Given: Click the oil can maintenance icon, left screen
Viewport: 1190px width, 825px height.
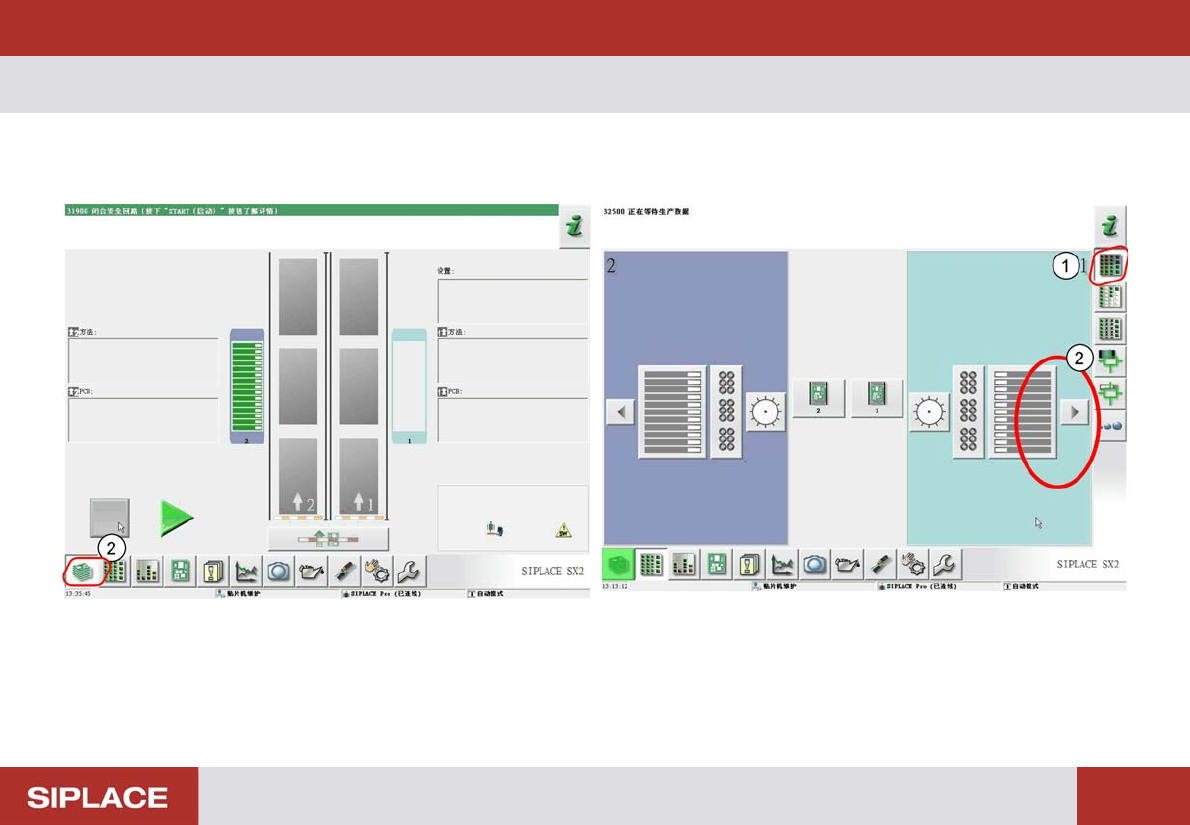Looking at the screenshot, I should click(x=311, y=571).
